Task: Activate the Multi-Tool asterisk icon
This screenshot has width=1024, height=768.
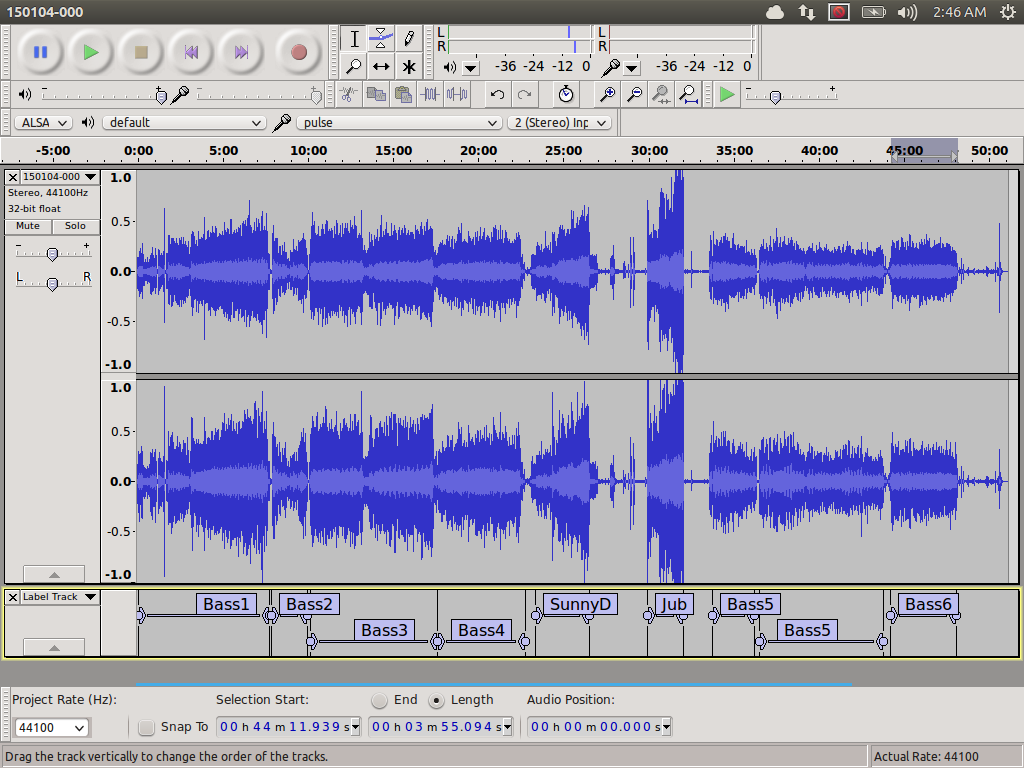Action: click(409, 67)
